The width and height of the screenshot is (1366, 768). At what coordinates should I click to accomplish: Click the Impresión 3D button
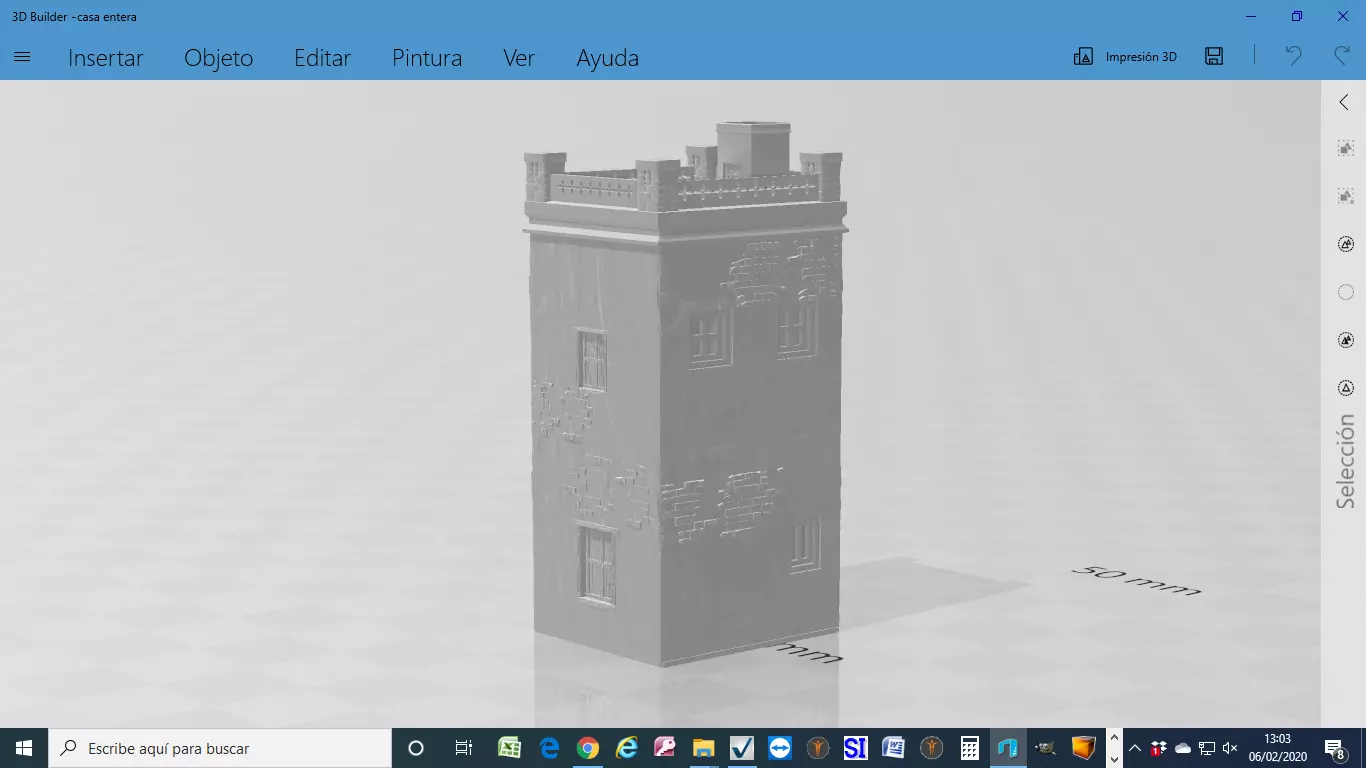[1125, 57]
